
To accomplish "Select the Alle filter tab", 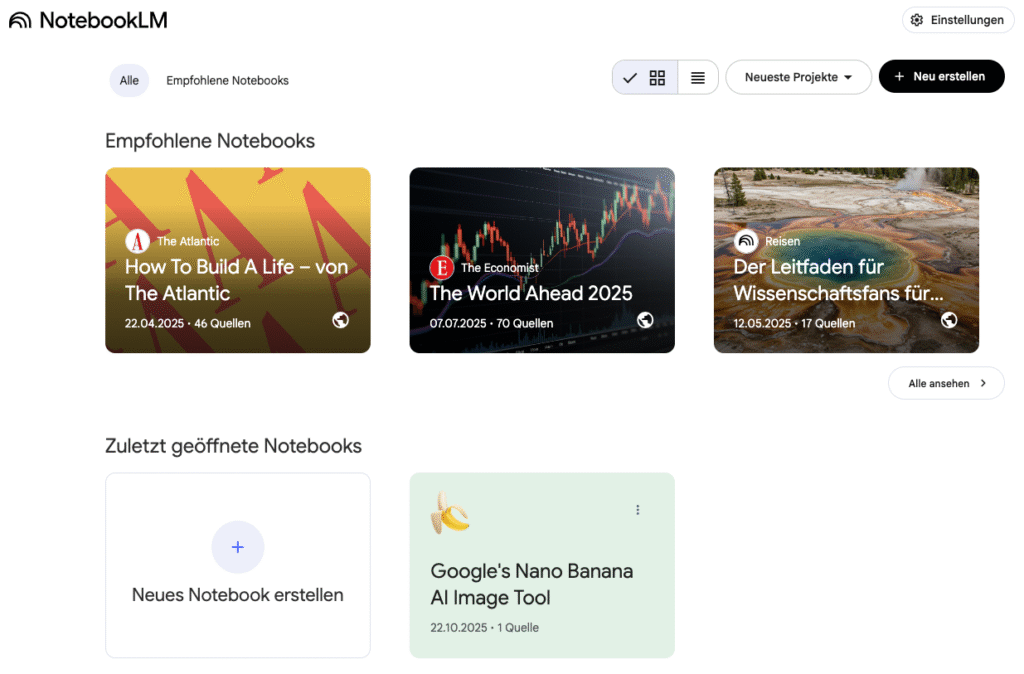I will tap(129, 80).
